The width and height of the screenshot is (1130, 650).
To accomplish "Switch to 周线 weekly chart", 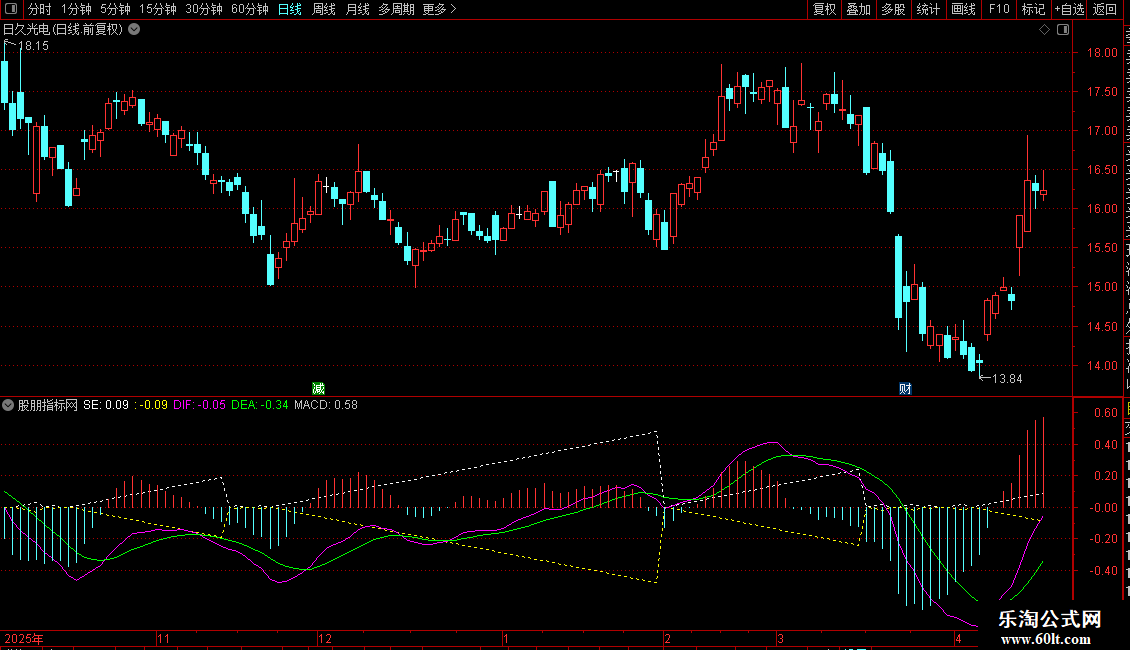I will 324,9.
